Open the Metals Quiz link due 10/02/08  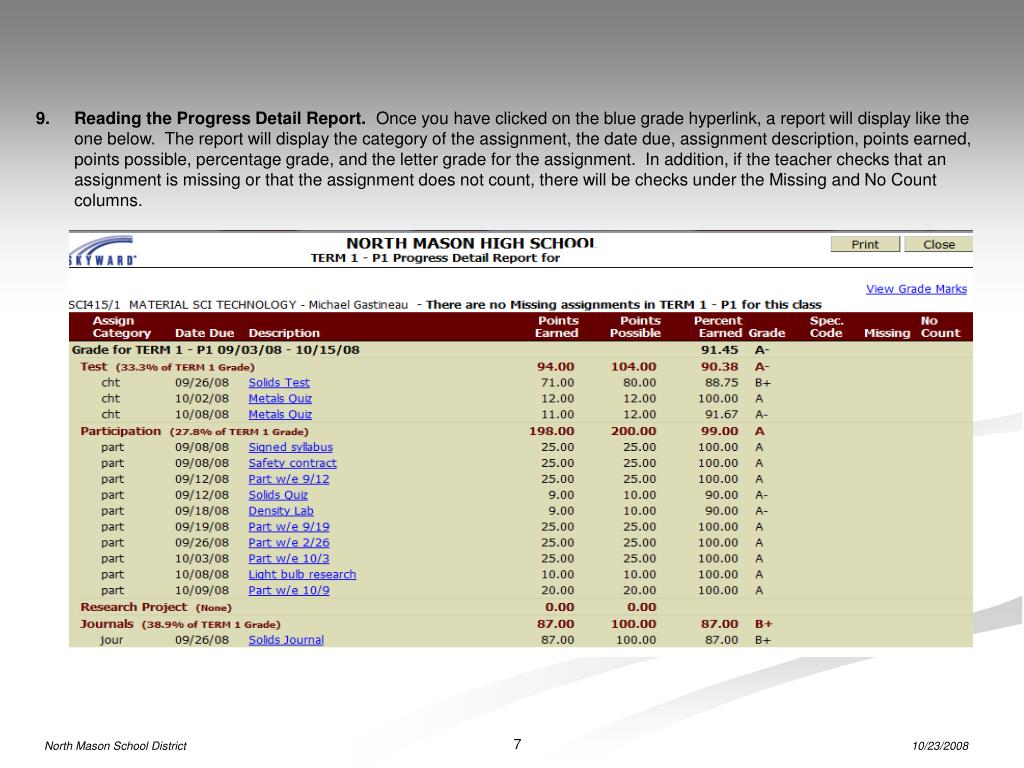coord(280,398)
